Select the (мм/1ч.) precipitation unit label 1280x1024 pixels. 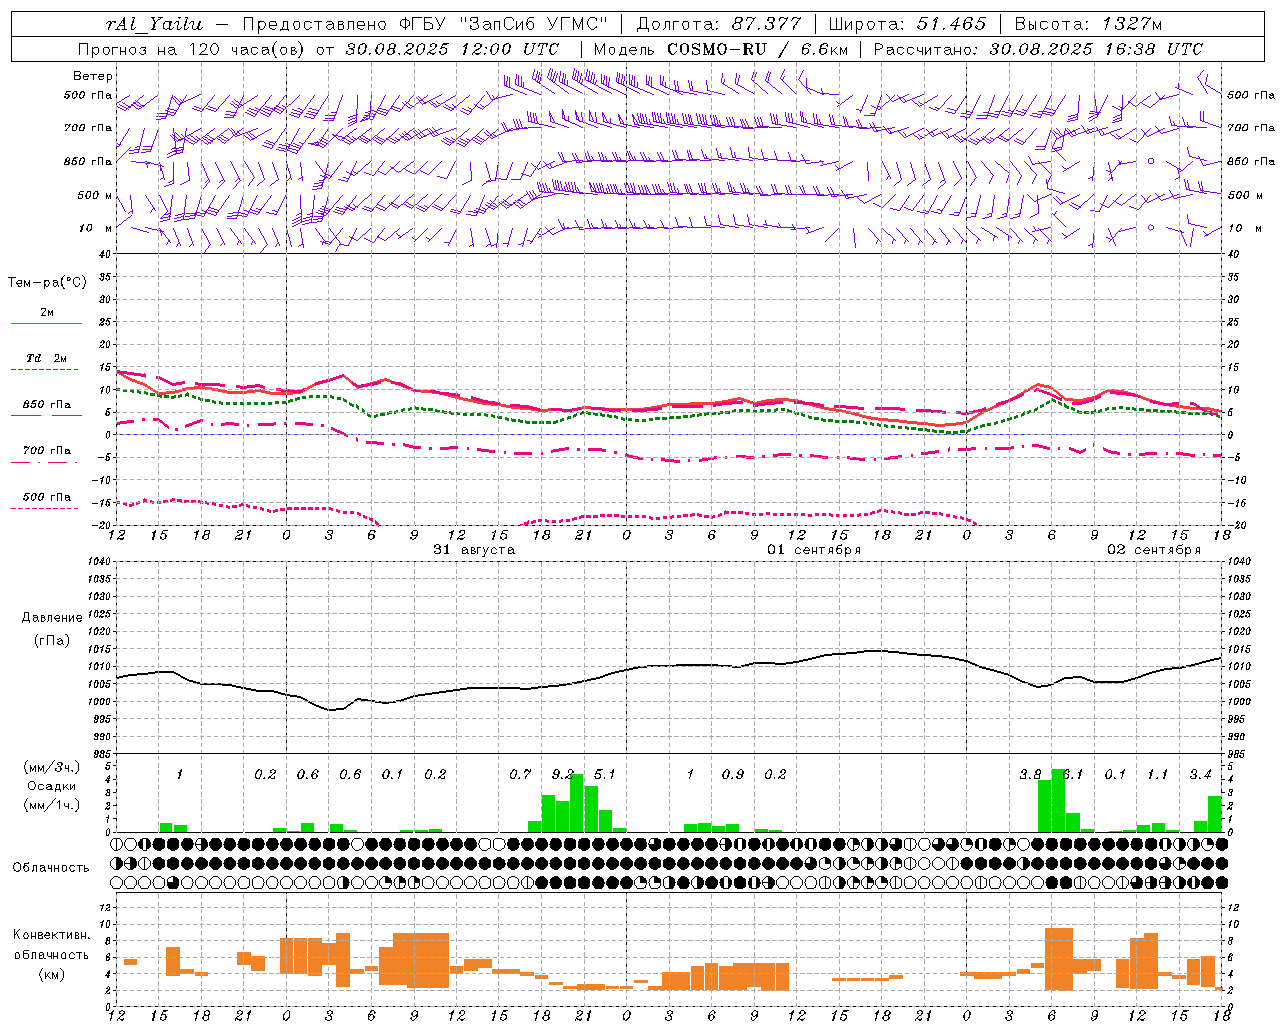[51, 805]
